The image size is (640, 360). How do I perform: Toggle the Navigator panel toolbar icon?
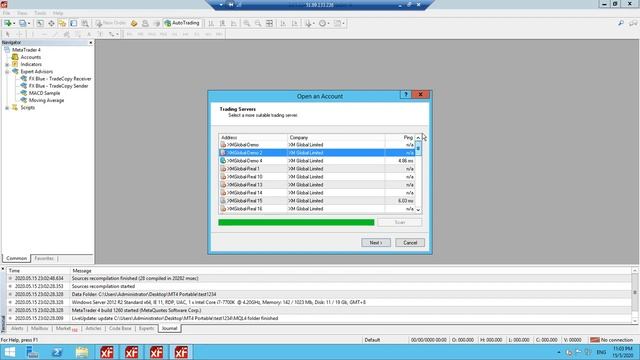(x=62, y=23)
